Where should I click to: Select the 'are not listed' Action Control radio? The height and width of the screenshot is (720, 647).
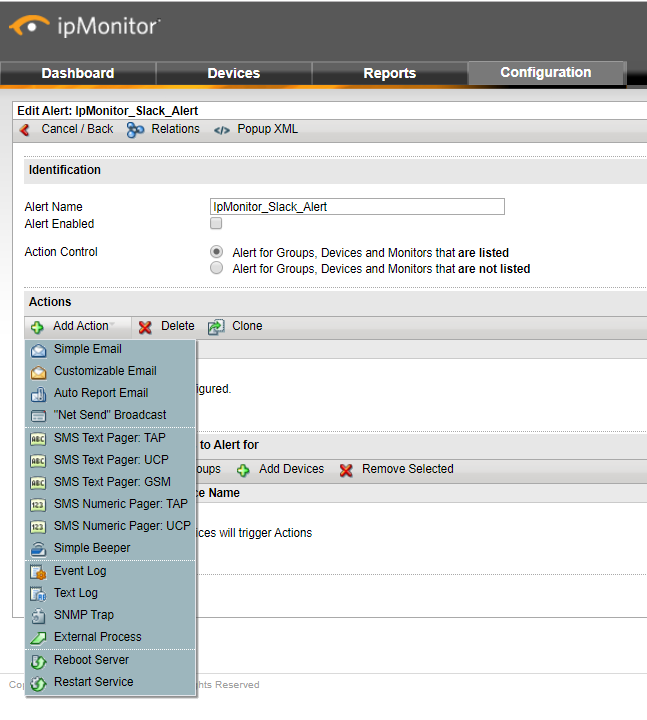(216, 268)
